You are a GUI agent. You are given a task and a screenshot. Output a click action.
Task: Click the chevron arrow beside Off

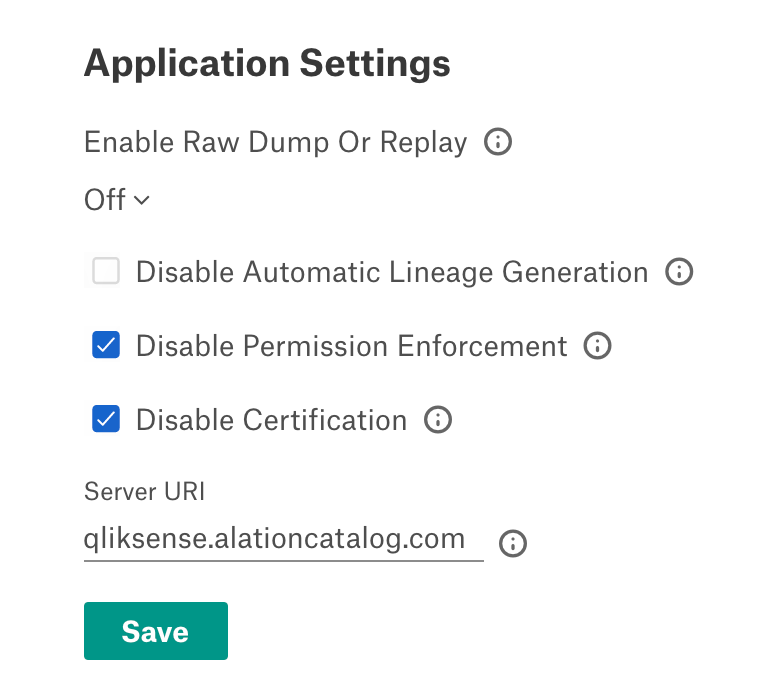coord(142,200)
